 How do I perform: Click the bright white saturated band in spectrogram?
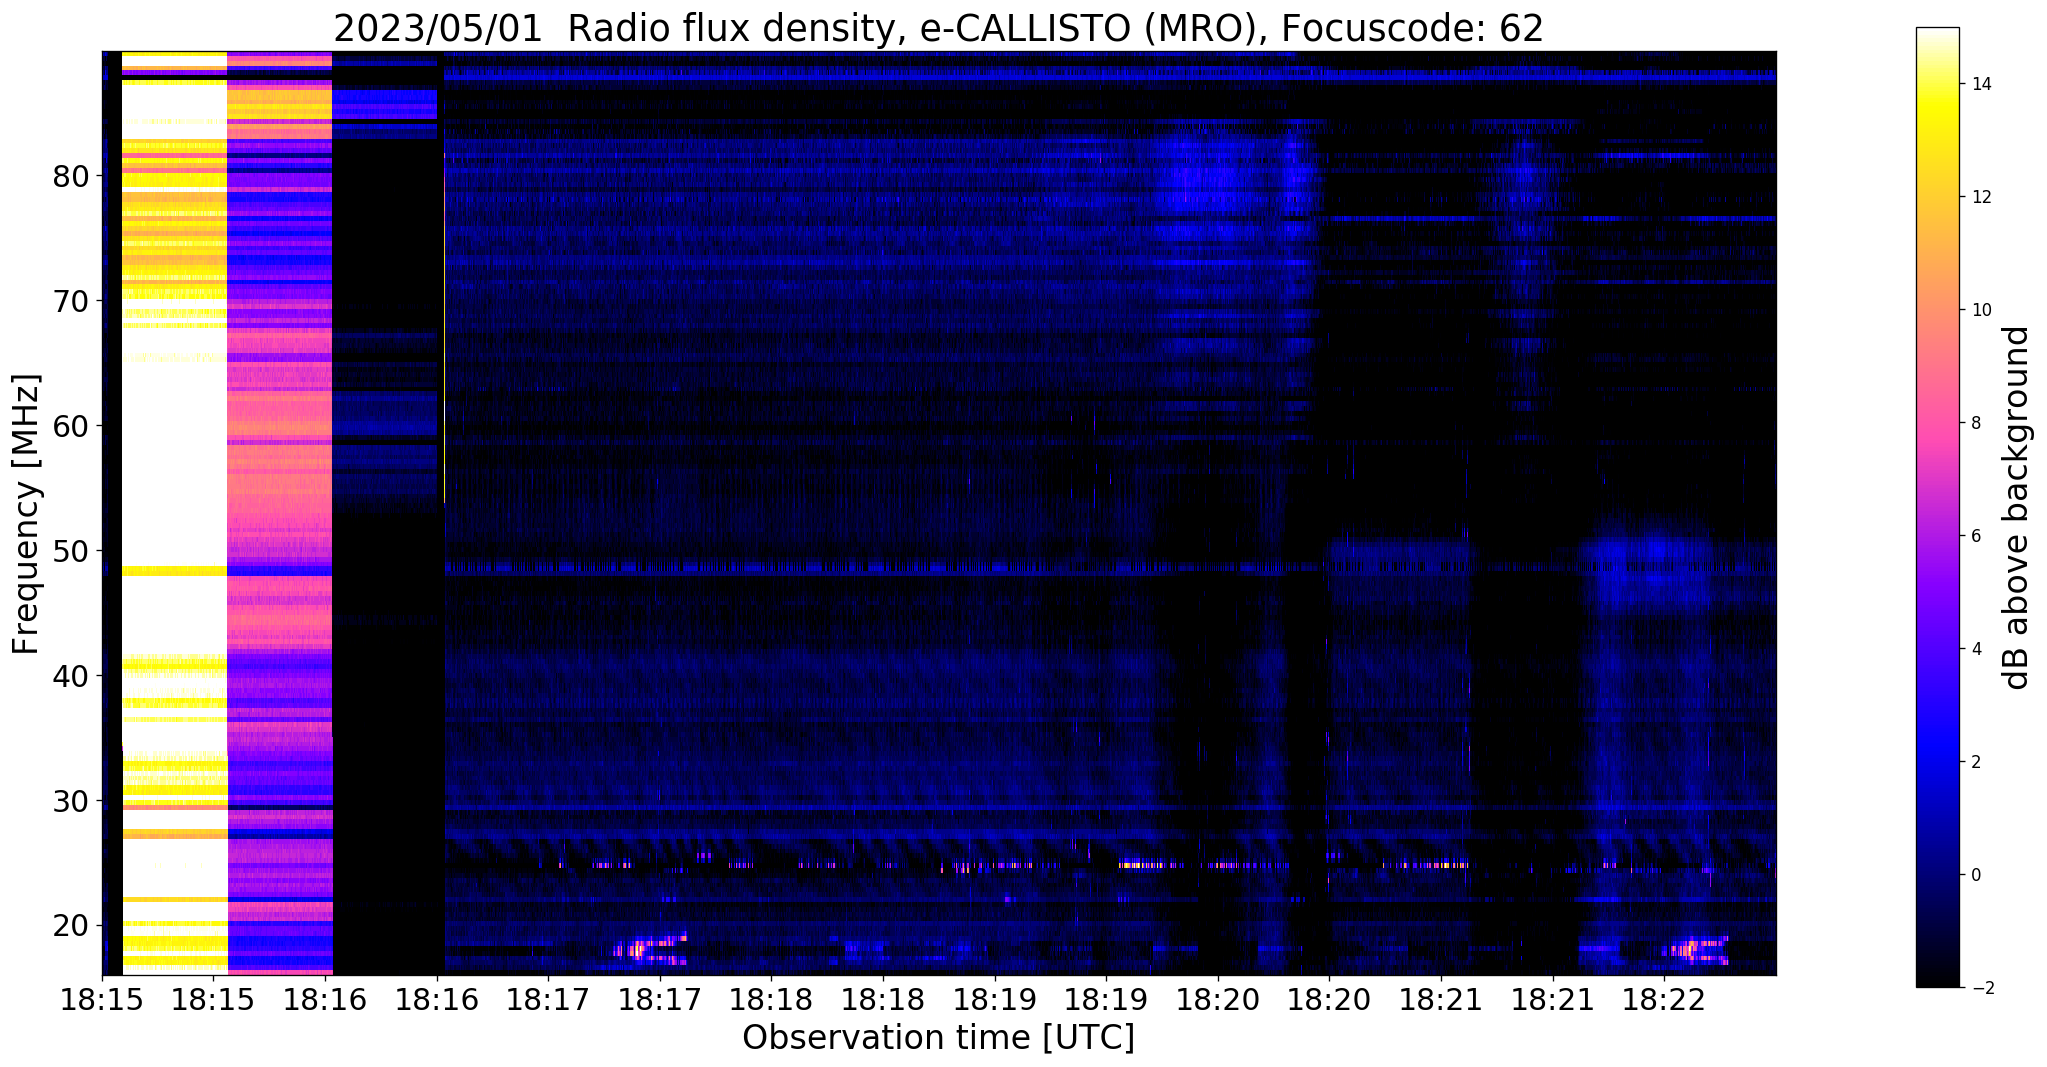pyautogui.click(x=175, y=513)
